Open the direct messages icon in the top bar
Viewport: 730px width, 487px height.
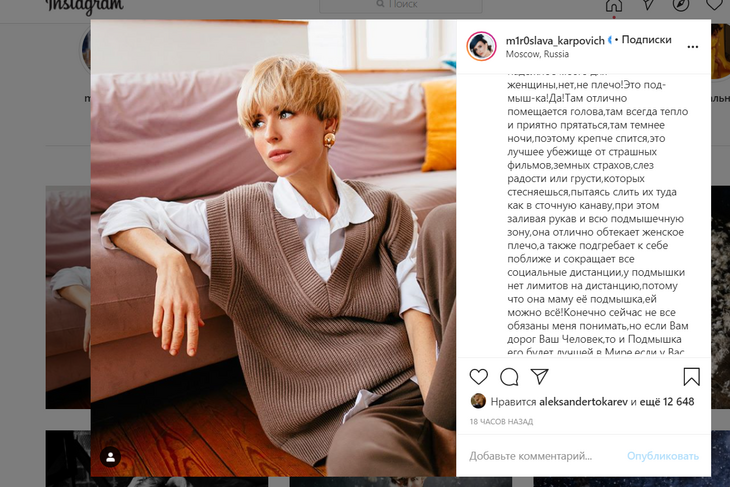[x=648, y=4]
